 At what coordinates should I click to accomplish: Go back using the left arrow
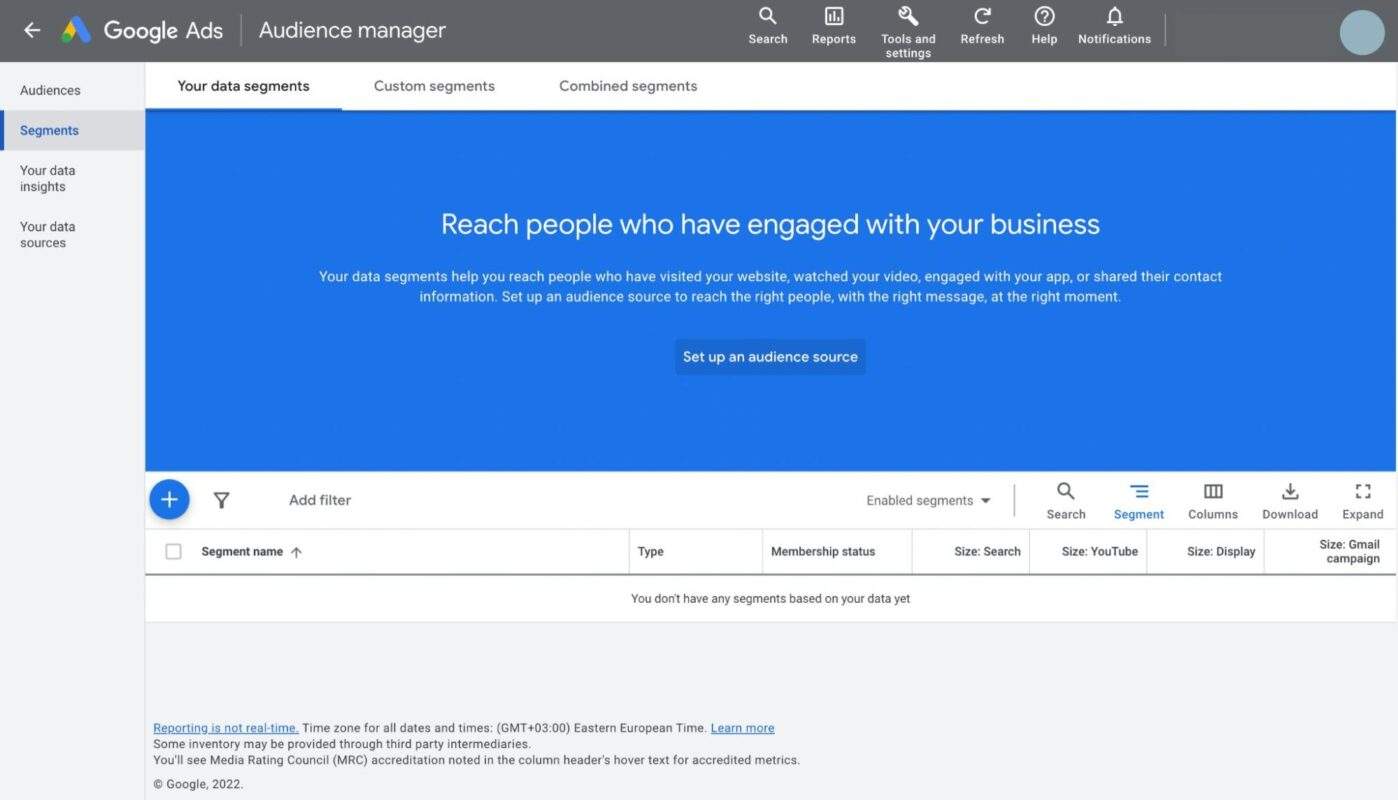pyautogui.click(x=32, y=30)
